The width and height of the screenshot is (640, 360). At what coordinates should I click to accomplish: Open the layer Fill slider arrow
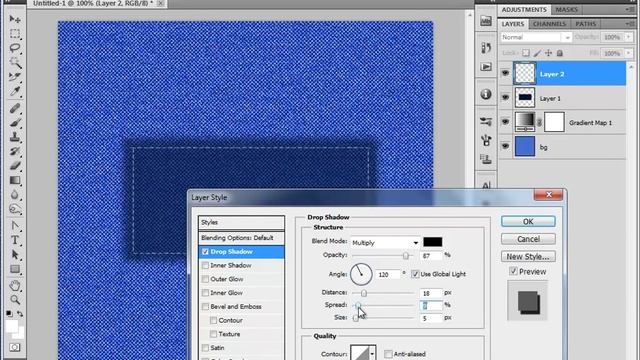(x=629, y=53)
